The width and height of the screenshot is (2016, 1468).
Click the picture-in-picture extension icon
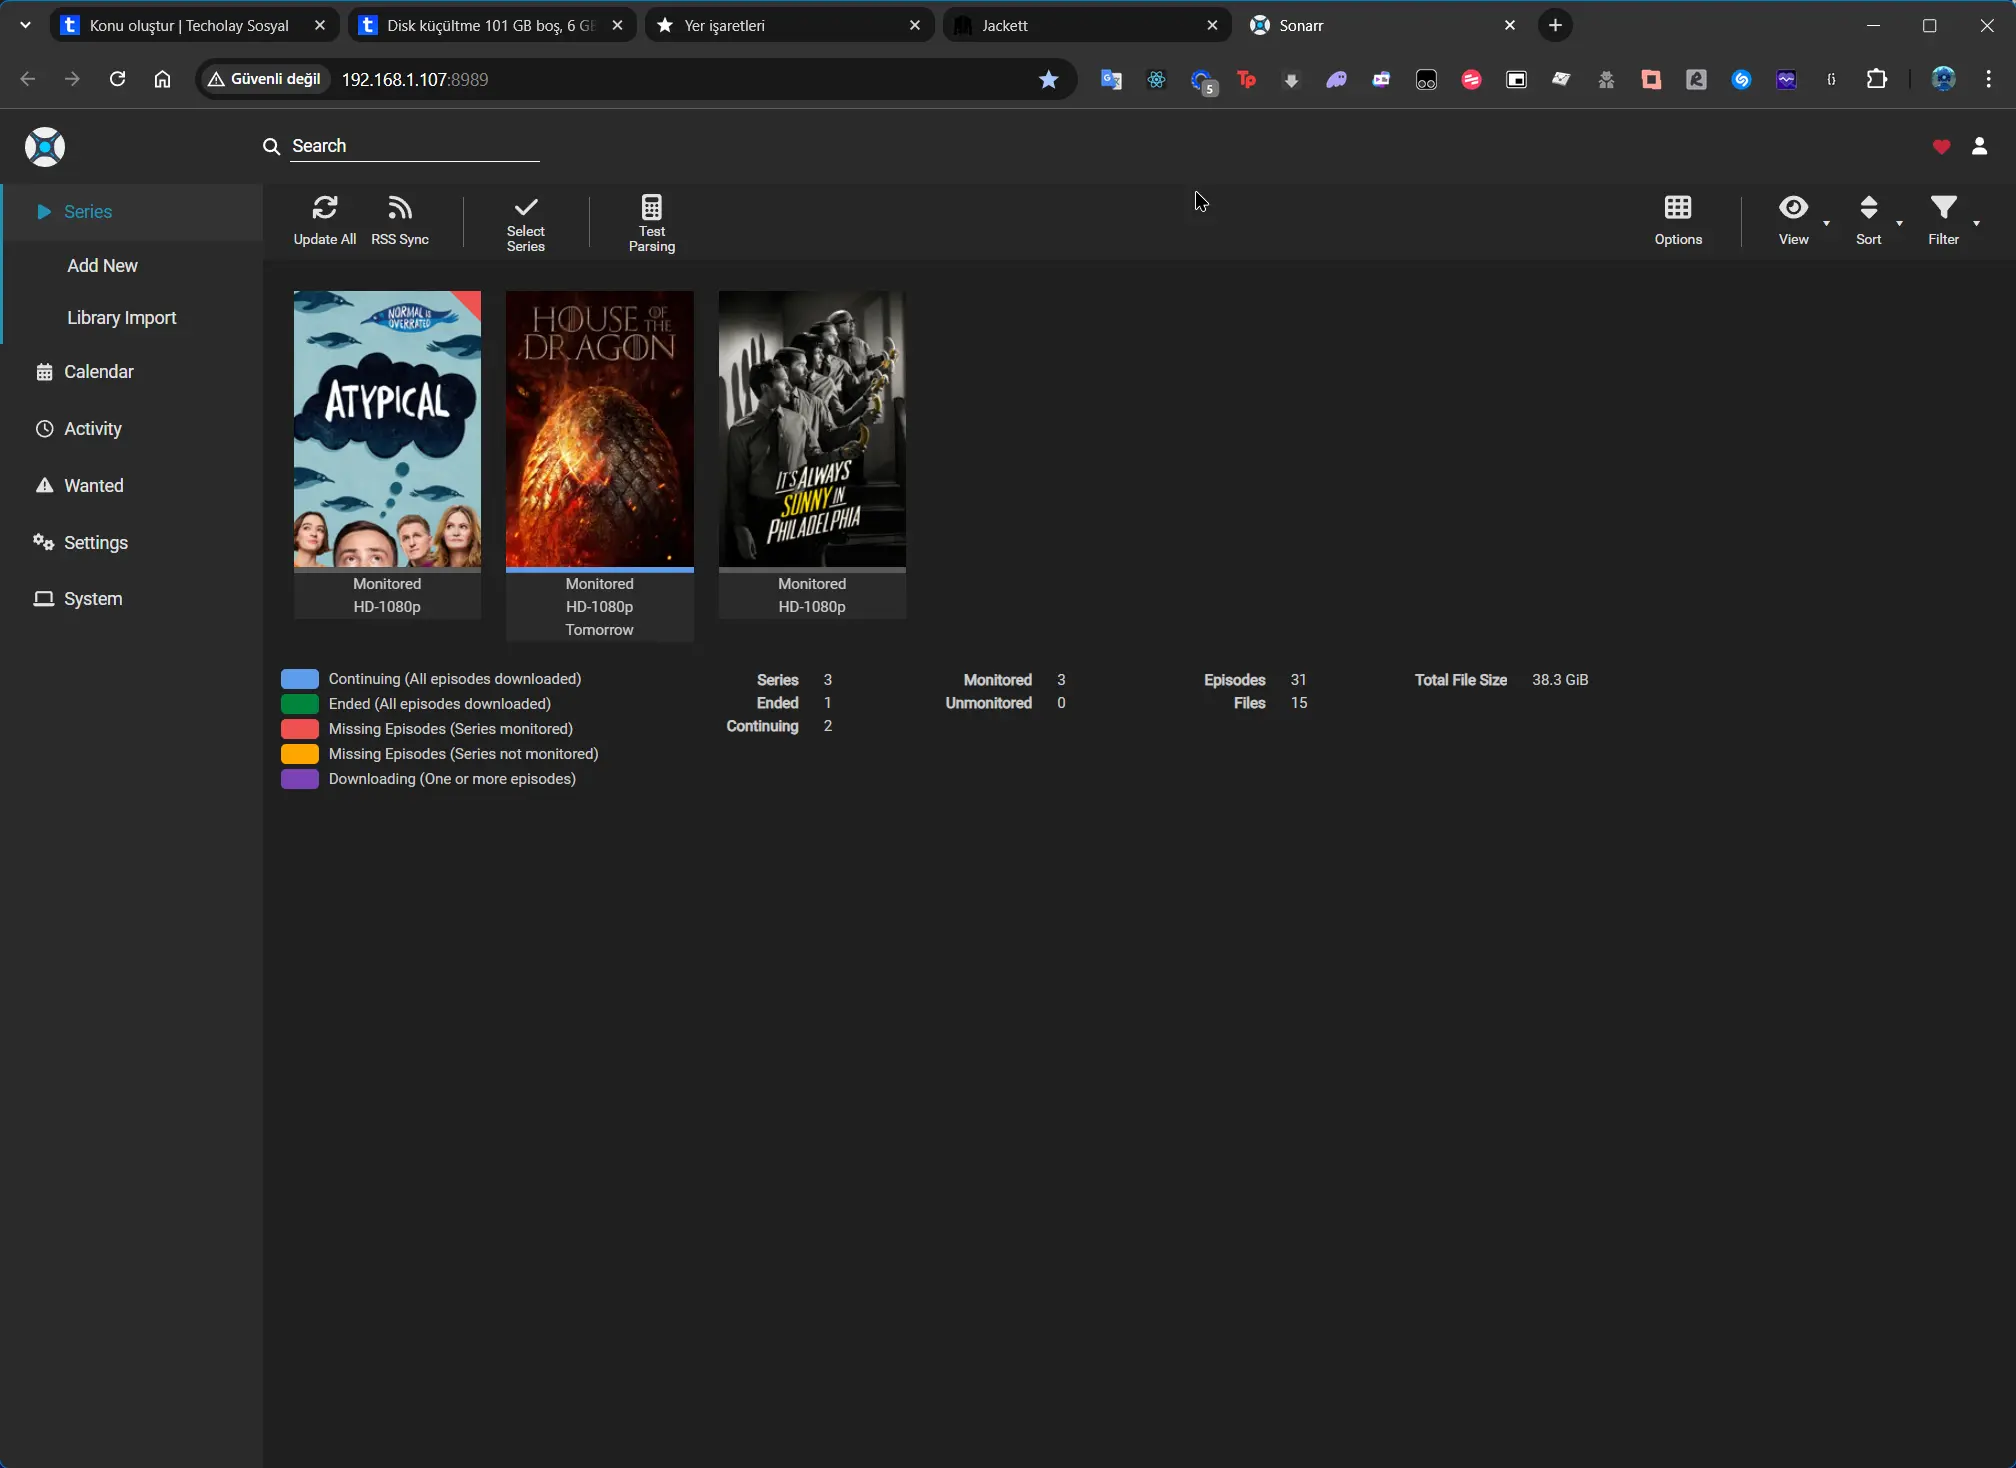1516,80
